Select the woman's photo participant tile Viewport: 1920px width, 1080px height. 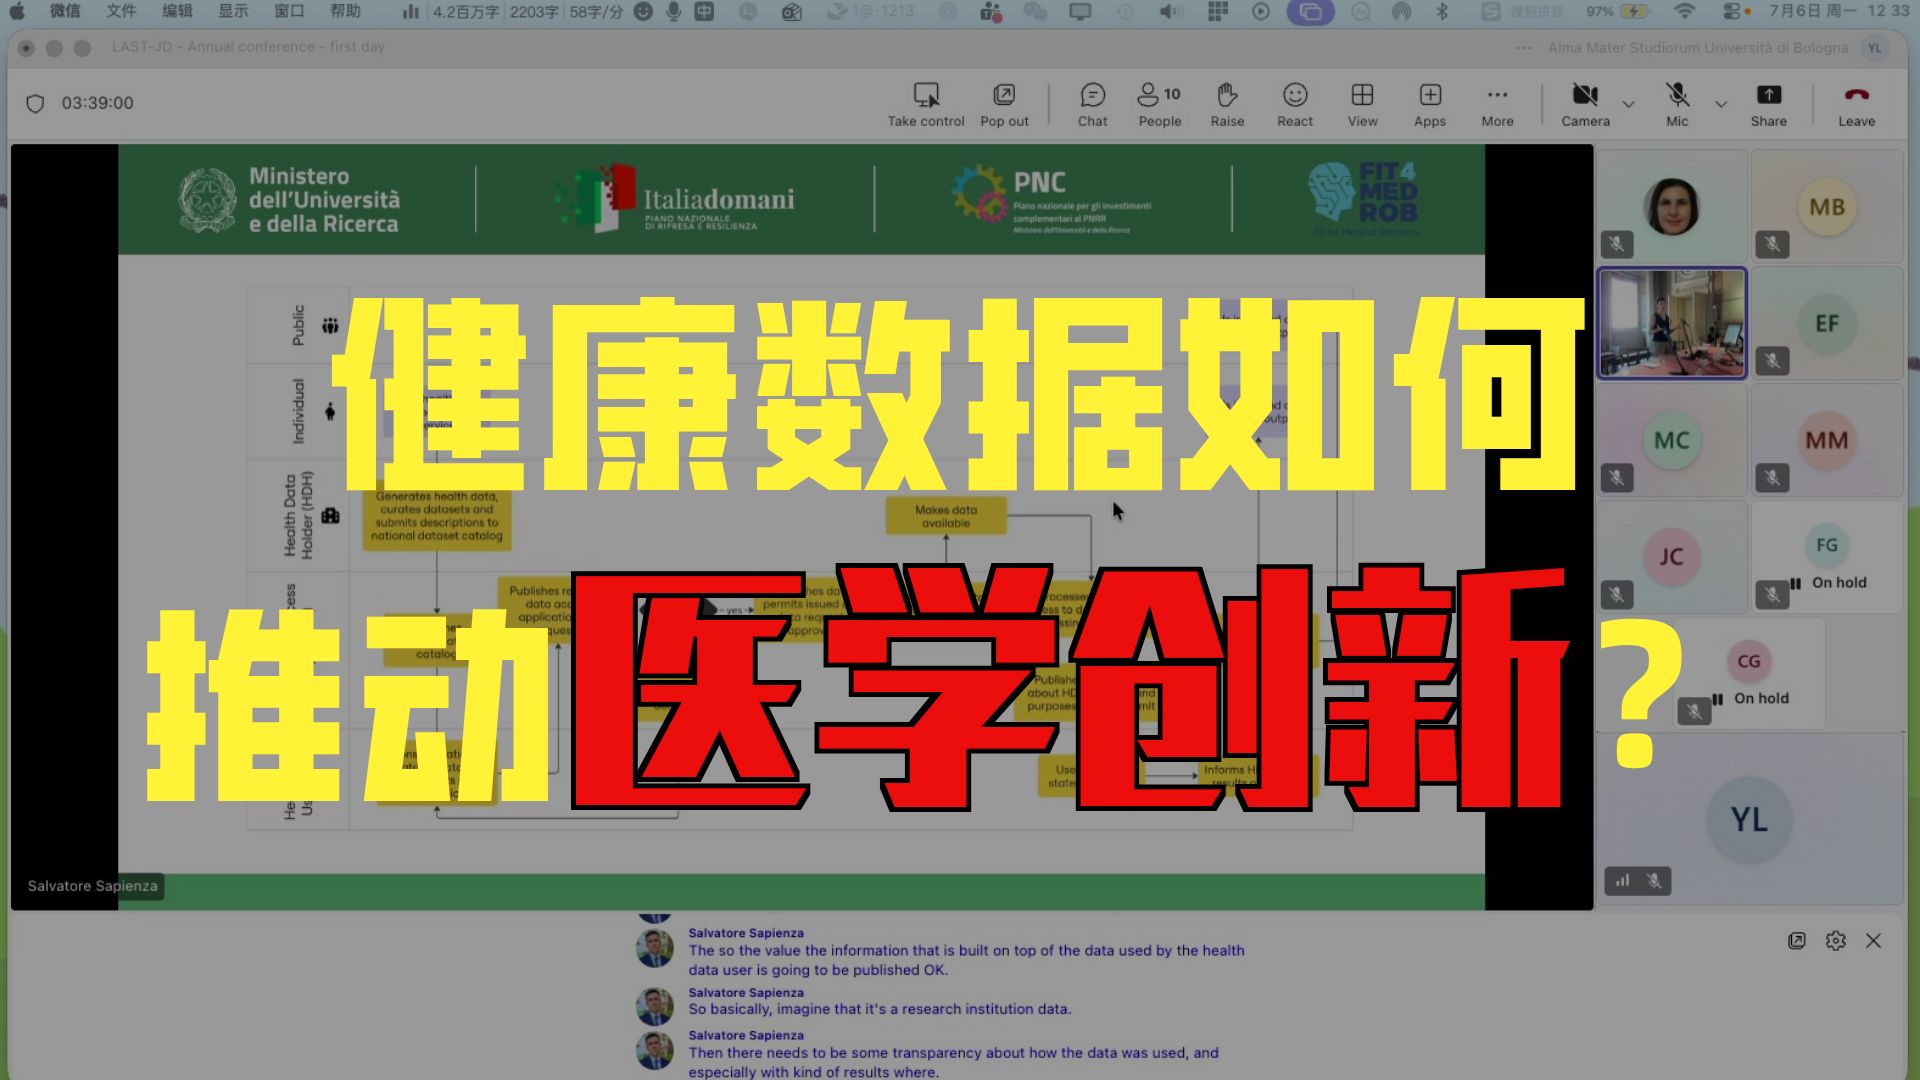(x=1671, y=206)
